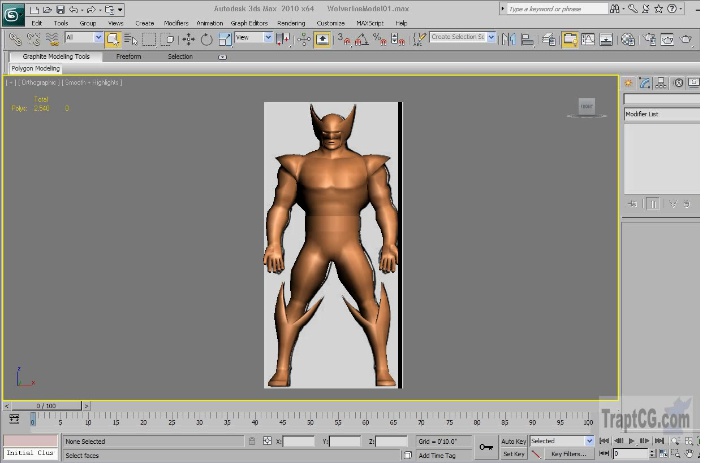This screenshot has width=724, height=463.
Task: Expand the Help question mark dropdown arrow
Action: 681,9
